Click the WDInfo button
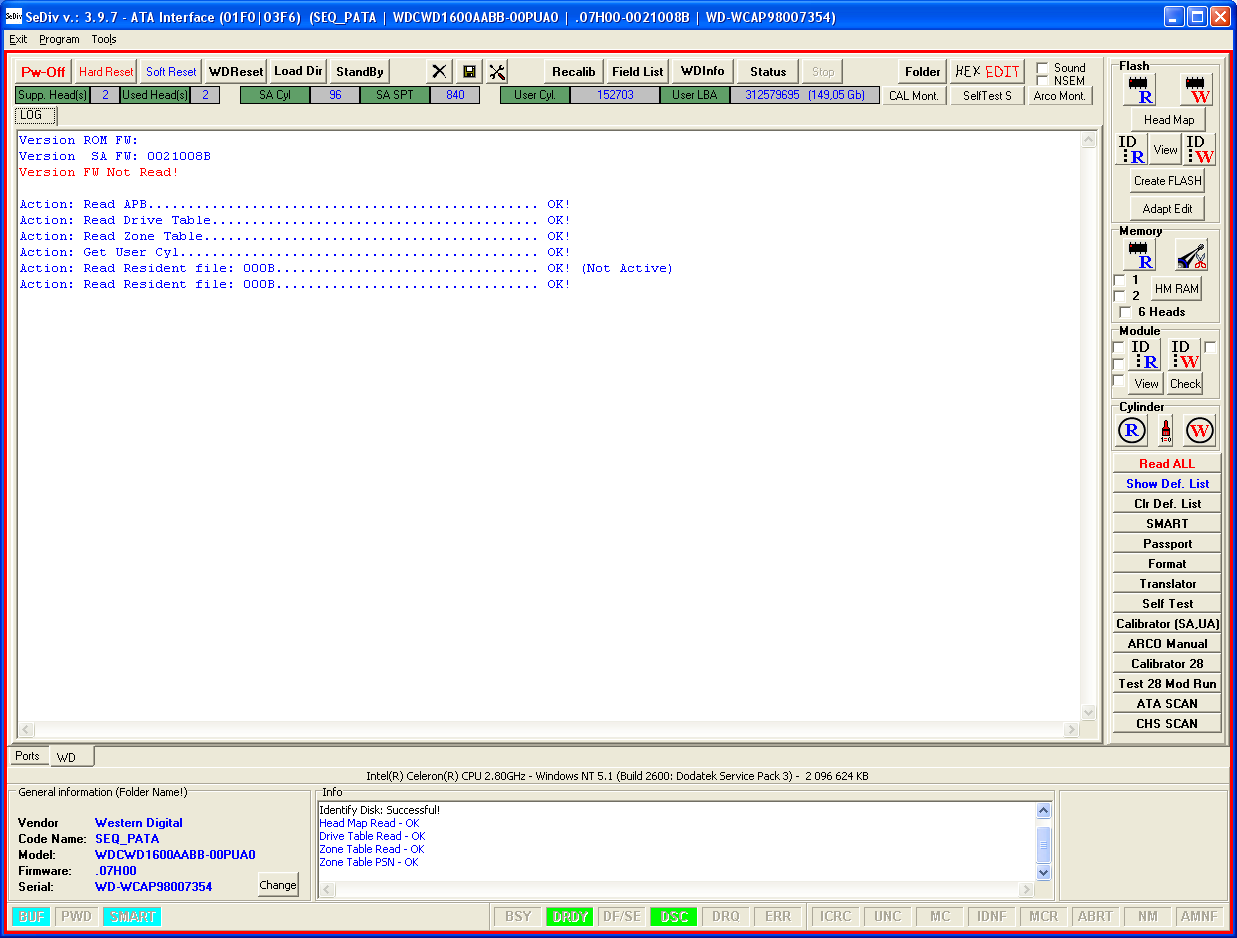1237x938 pixels. pos(703,72)
